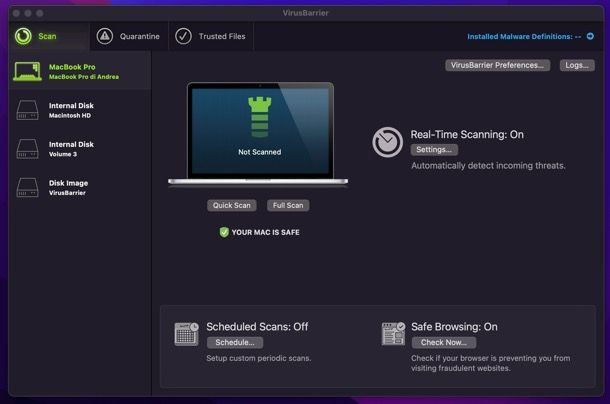Click the laptop screen Not Scanned preview

pyautogui.click(x=260, y=131)
